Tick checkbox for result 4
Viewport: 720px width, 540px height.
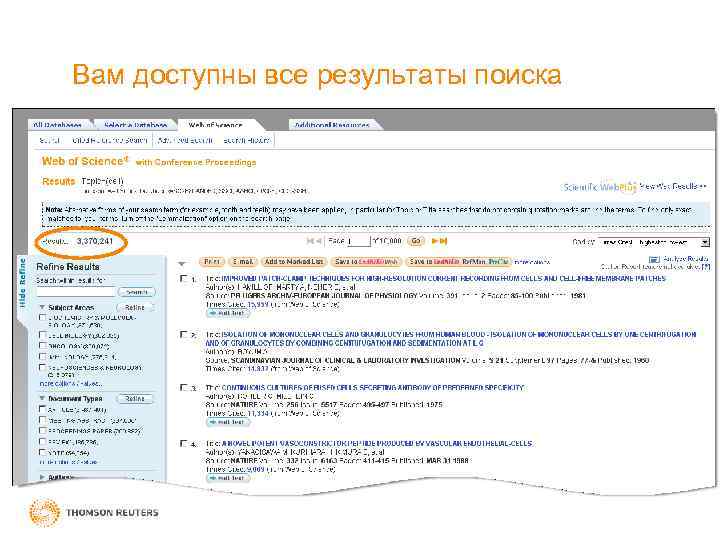coord(184,443)
